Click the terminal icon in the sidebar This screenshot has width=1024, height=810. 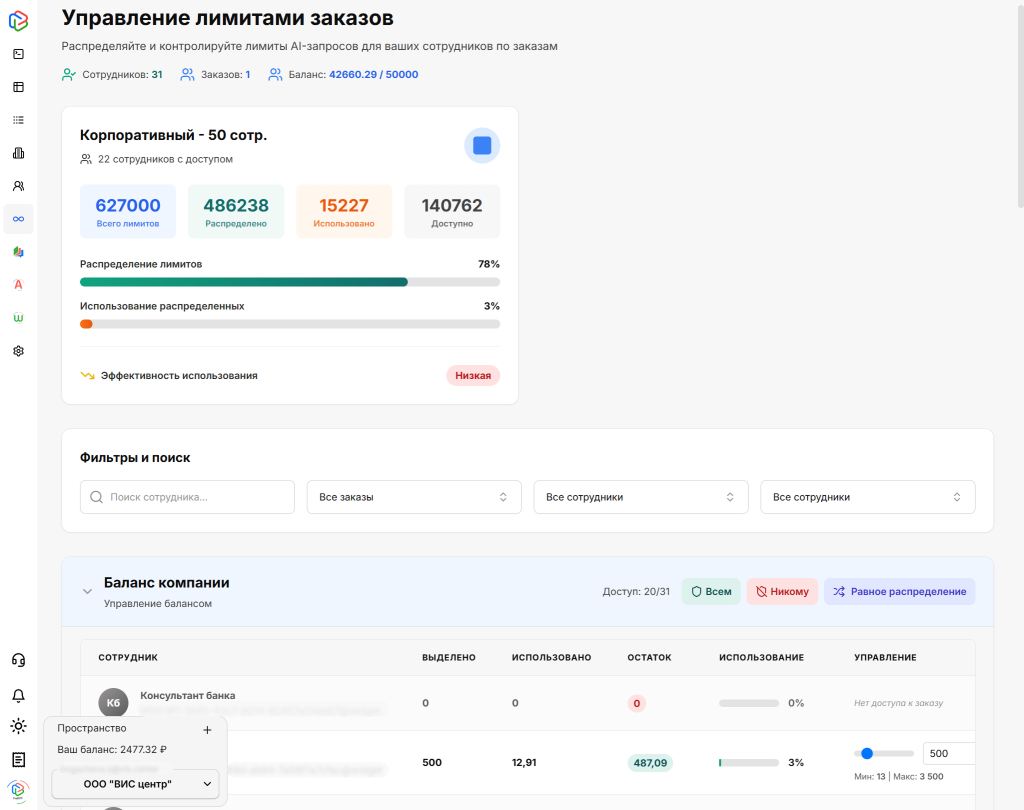point(18,54)
